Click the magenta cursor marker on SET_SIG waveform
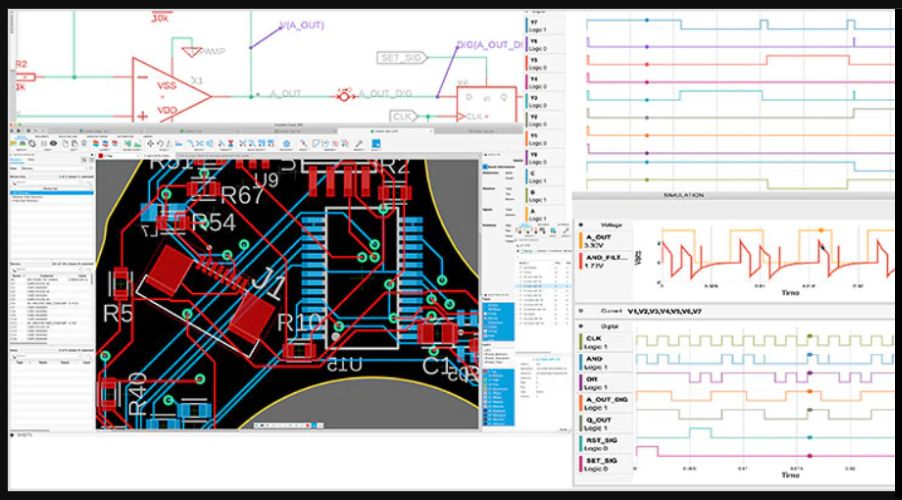 [x=809, y=456]
